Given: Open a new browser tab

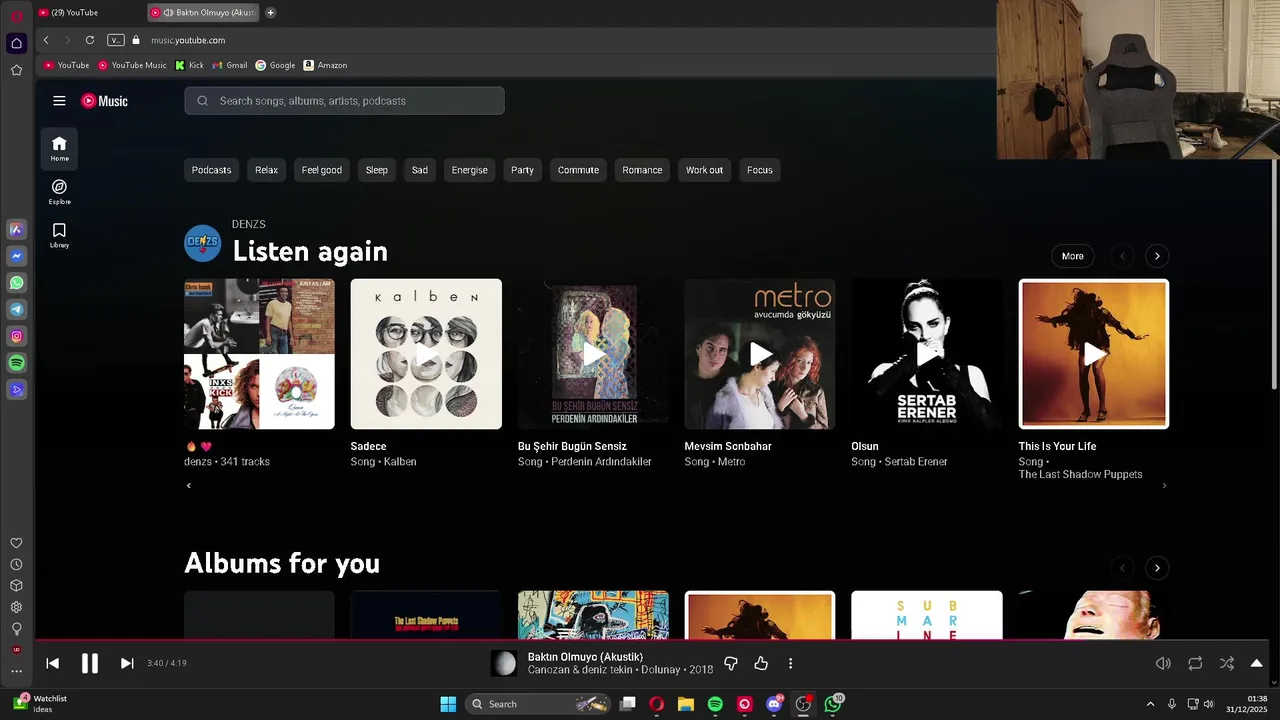Looking at the screenshot, I should pyautogui.click(x=270, y=12).
